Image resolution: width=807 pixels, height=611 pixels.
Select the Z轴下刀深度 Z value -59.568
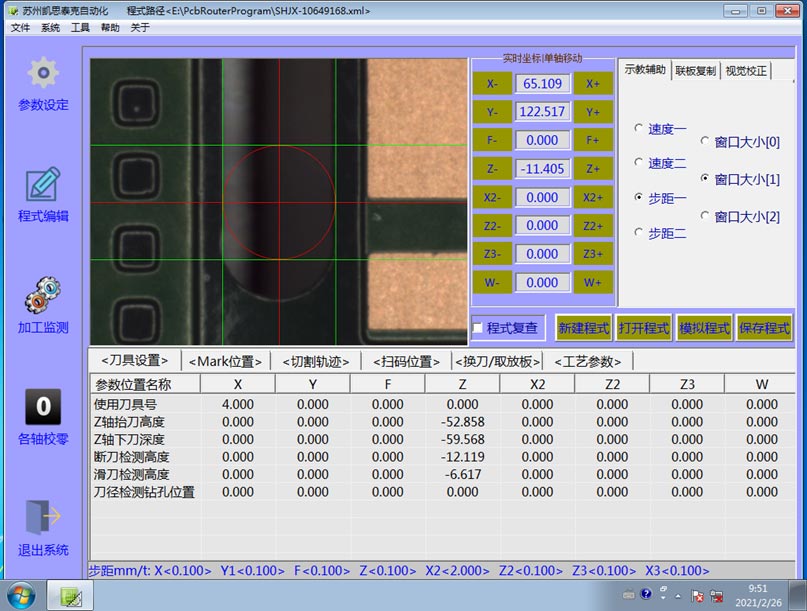(x=462, y=440)
